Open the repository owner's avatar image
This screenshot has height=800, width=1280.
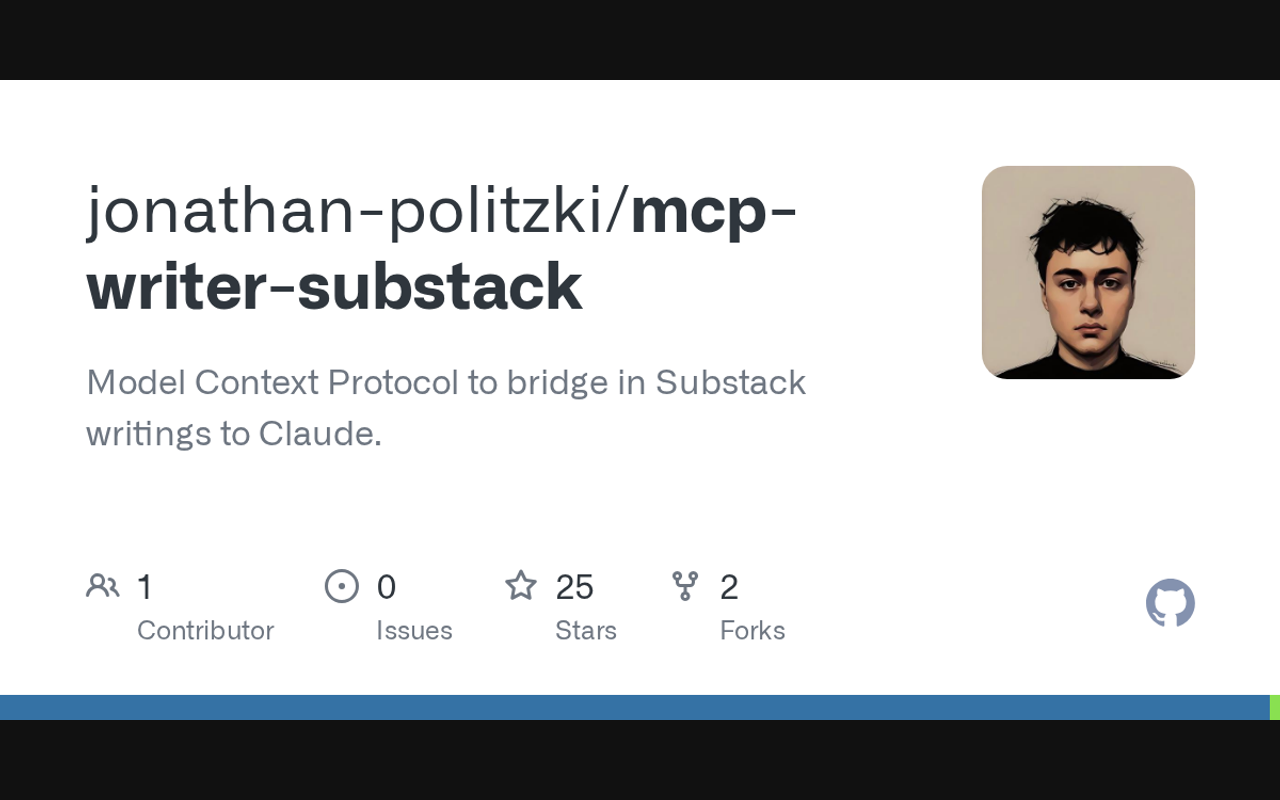click(1088, 272)
